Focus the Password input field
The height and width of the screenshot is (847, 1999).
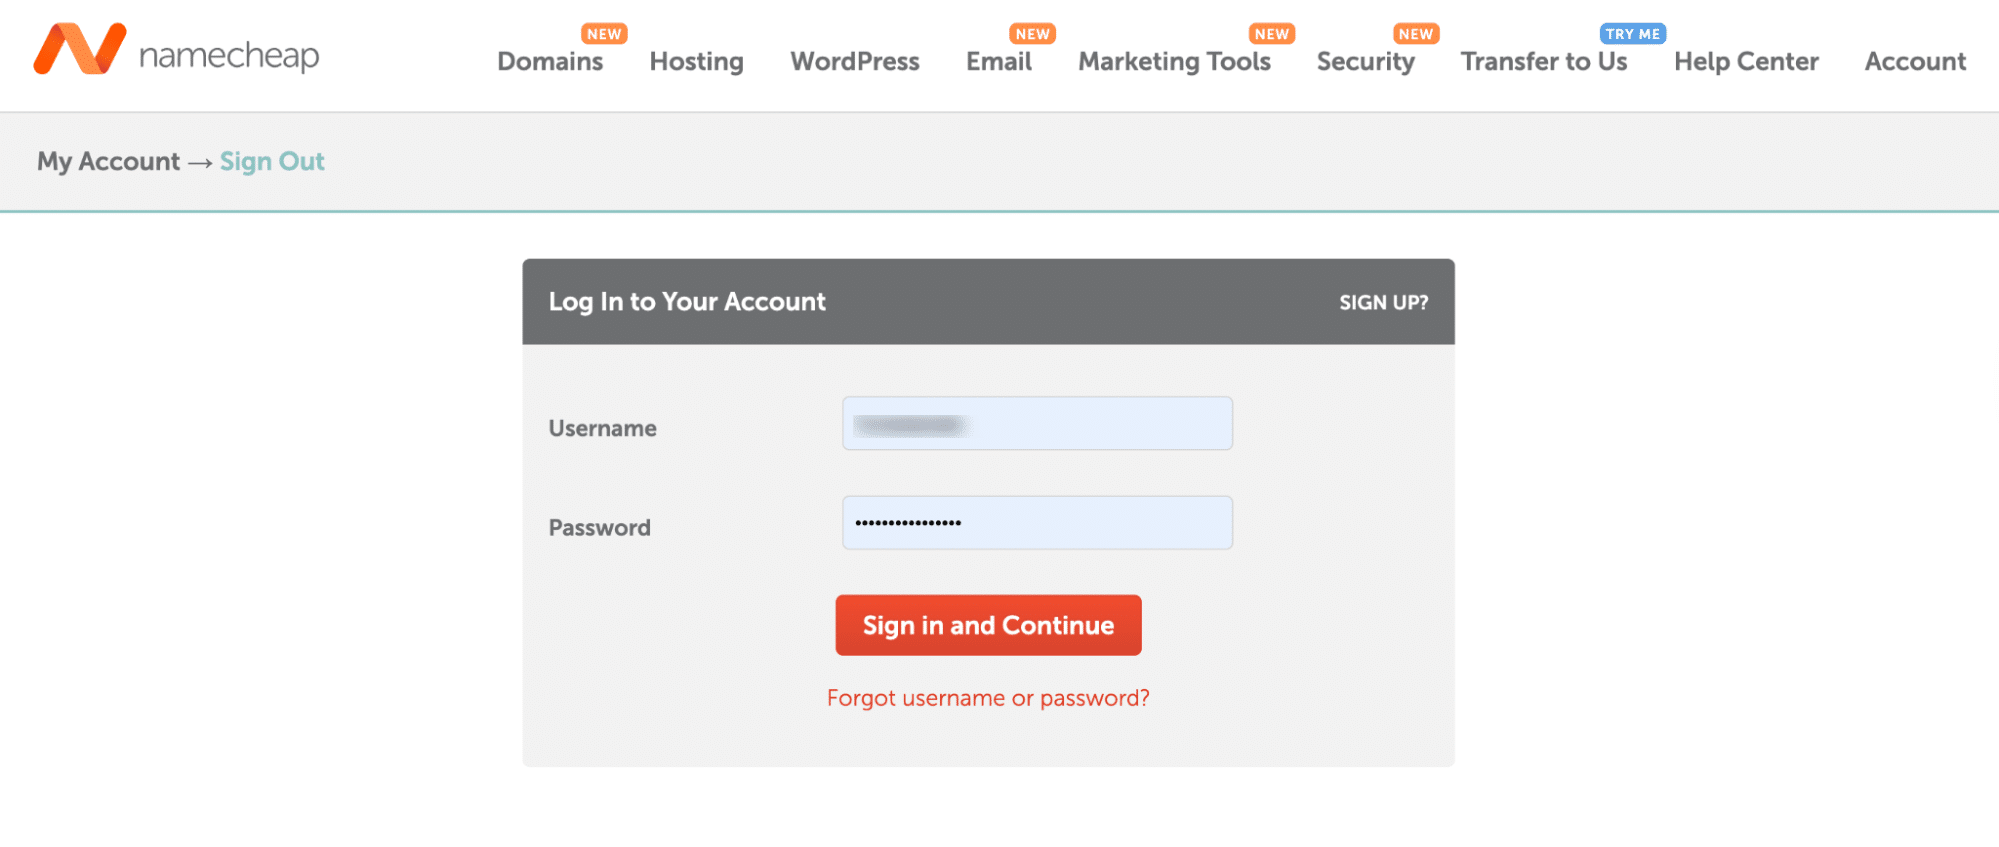(x=1037, y=523)
